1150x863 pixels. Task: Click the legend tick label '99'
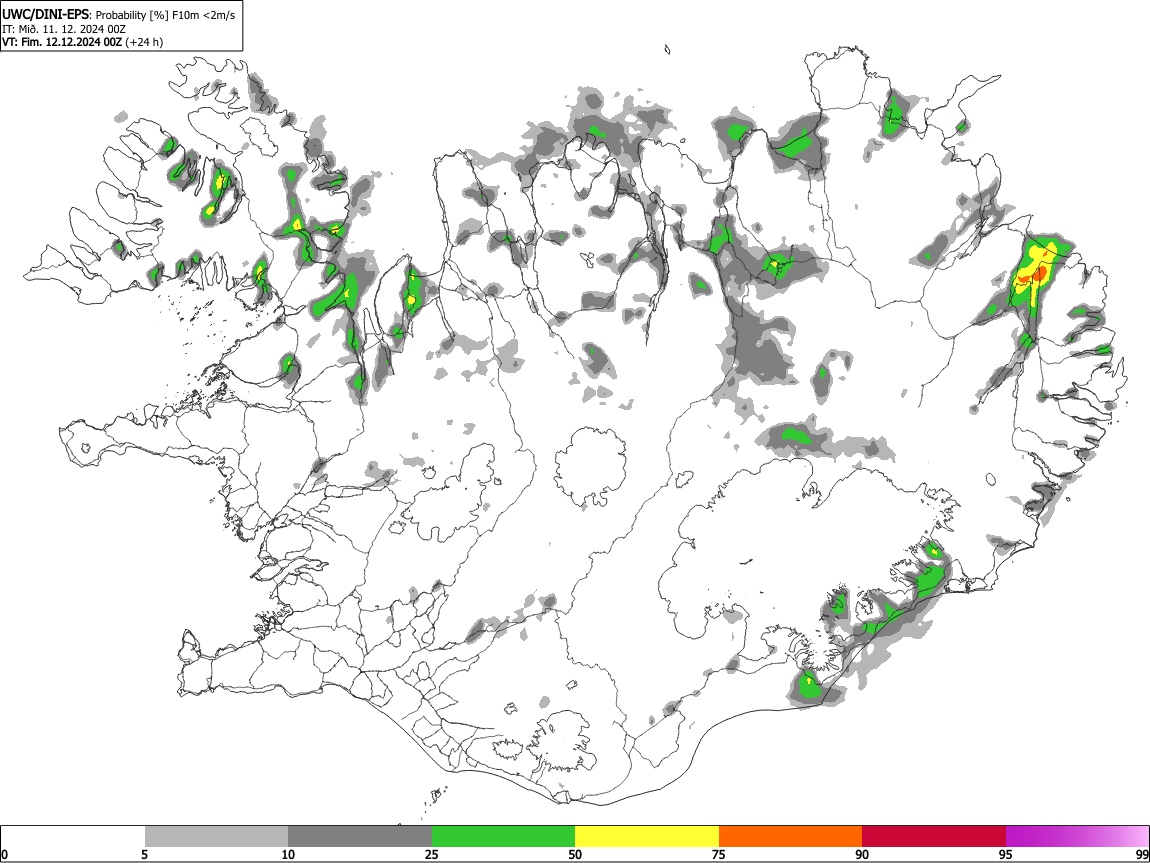[1142, 855]
